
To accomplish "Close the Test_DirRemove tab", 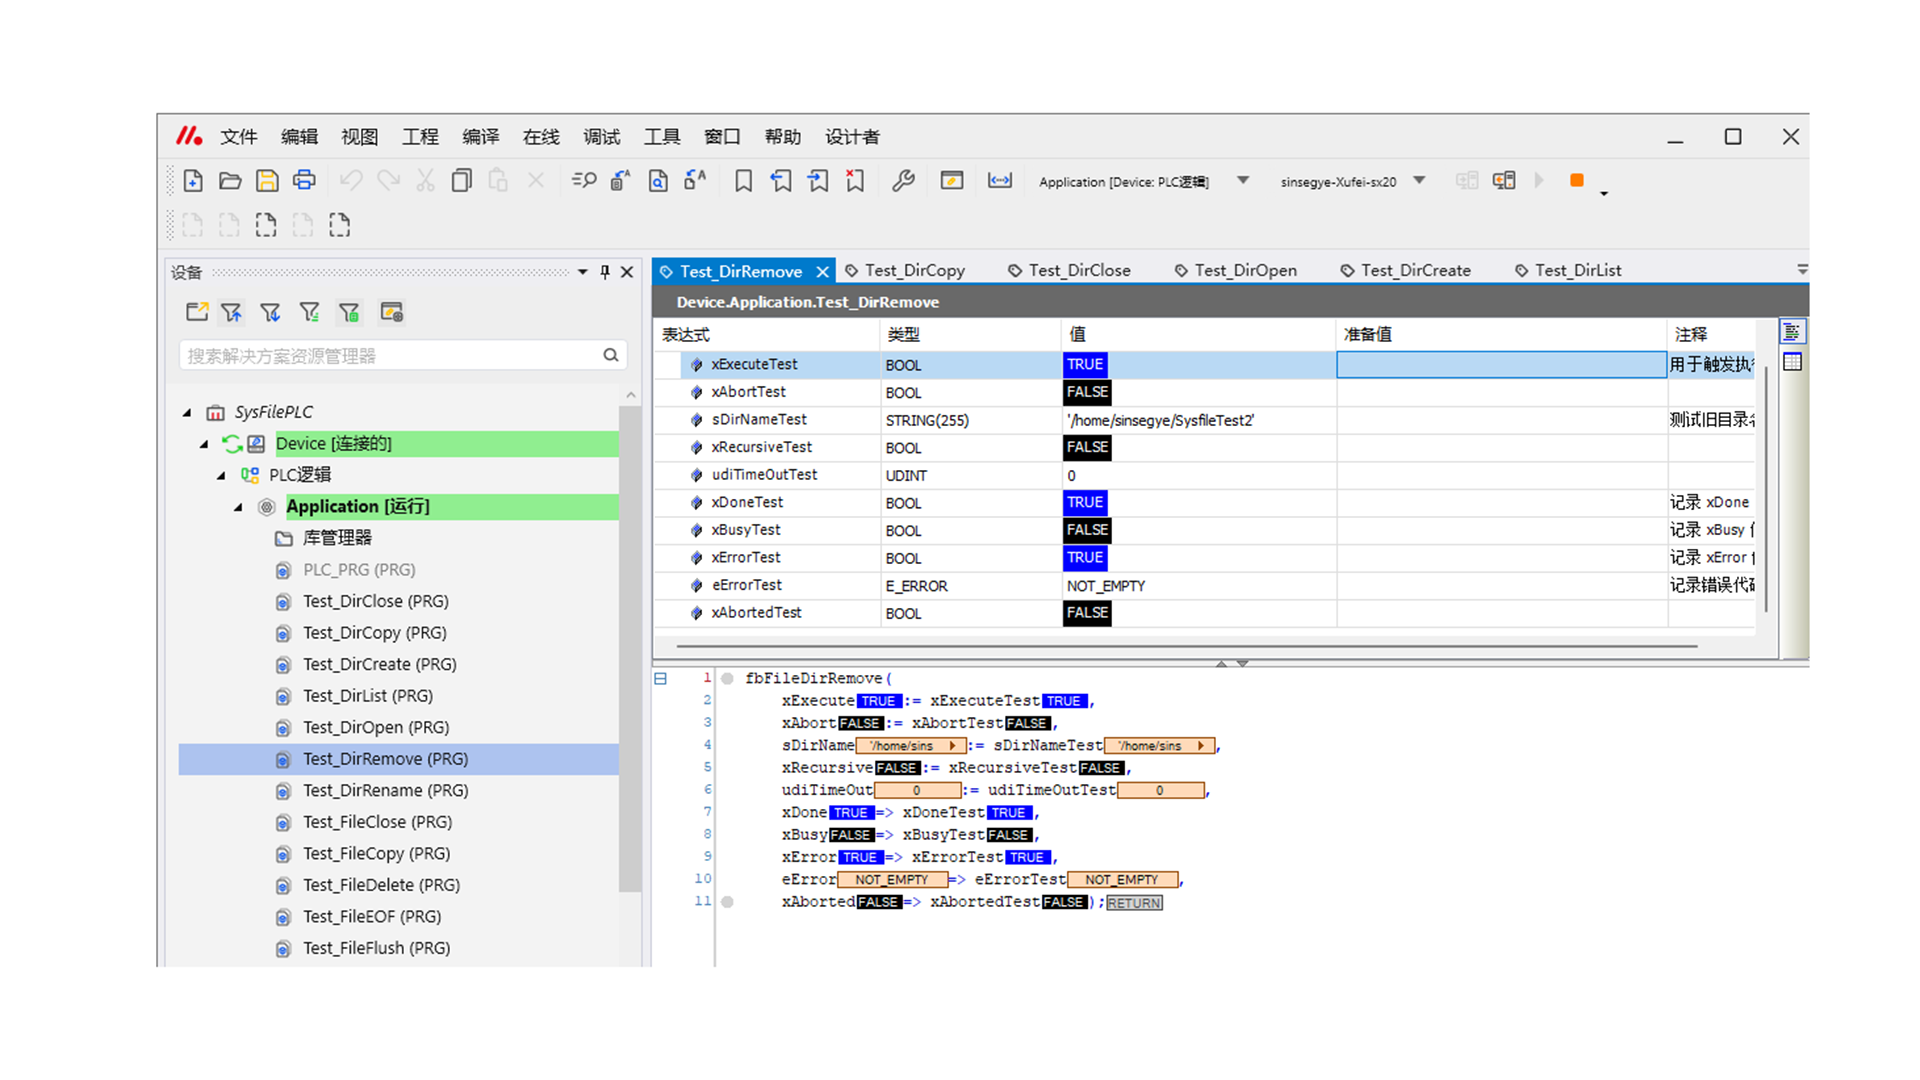I will (822, 272).
